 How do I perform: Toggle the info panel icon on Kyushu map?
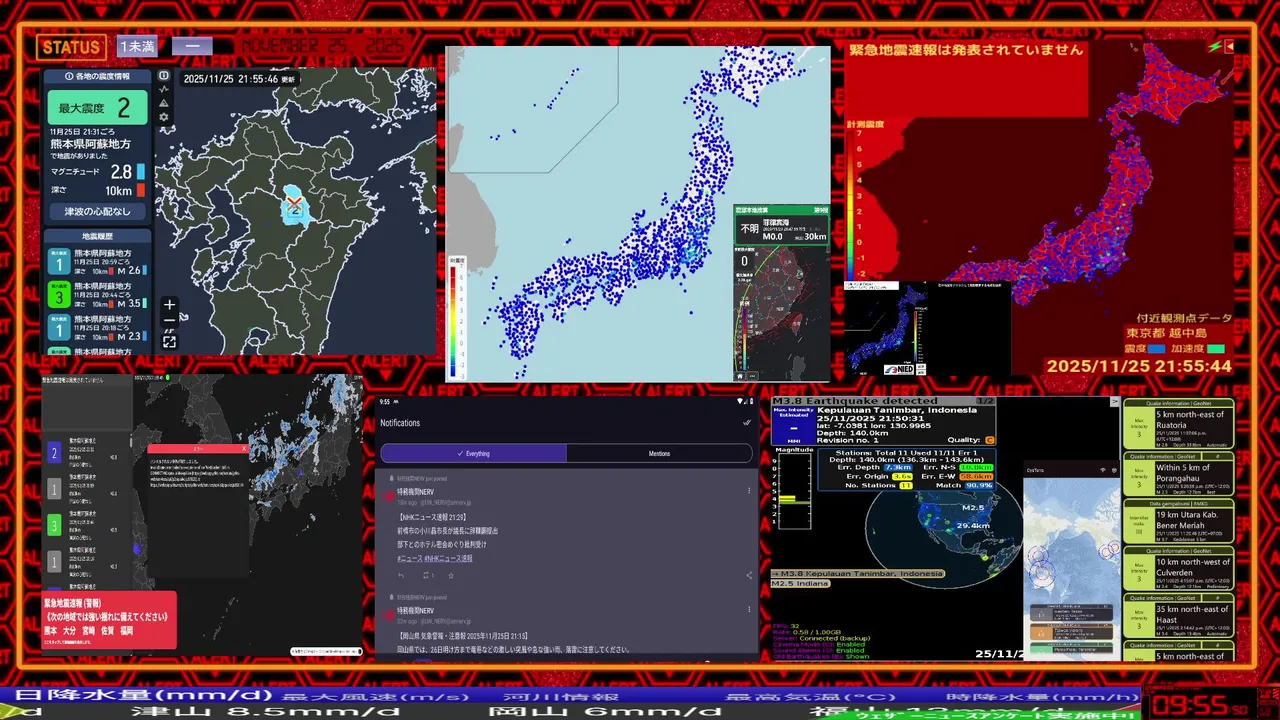[x=164, y=75]
